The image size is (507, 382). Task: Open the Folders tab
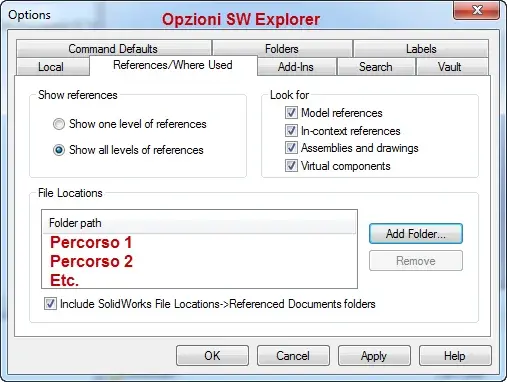(x=282, y=49)
